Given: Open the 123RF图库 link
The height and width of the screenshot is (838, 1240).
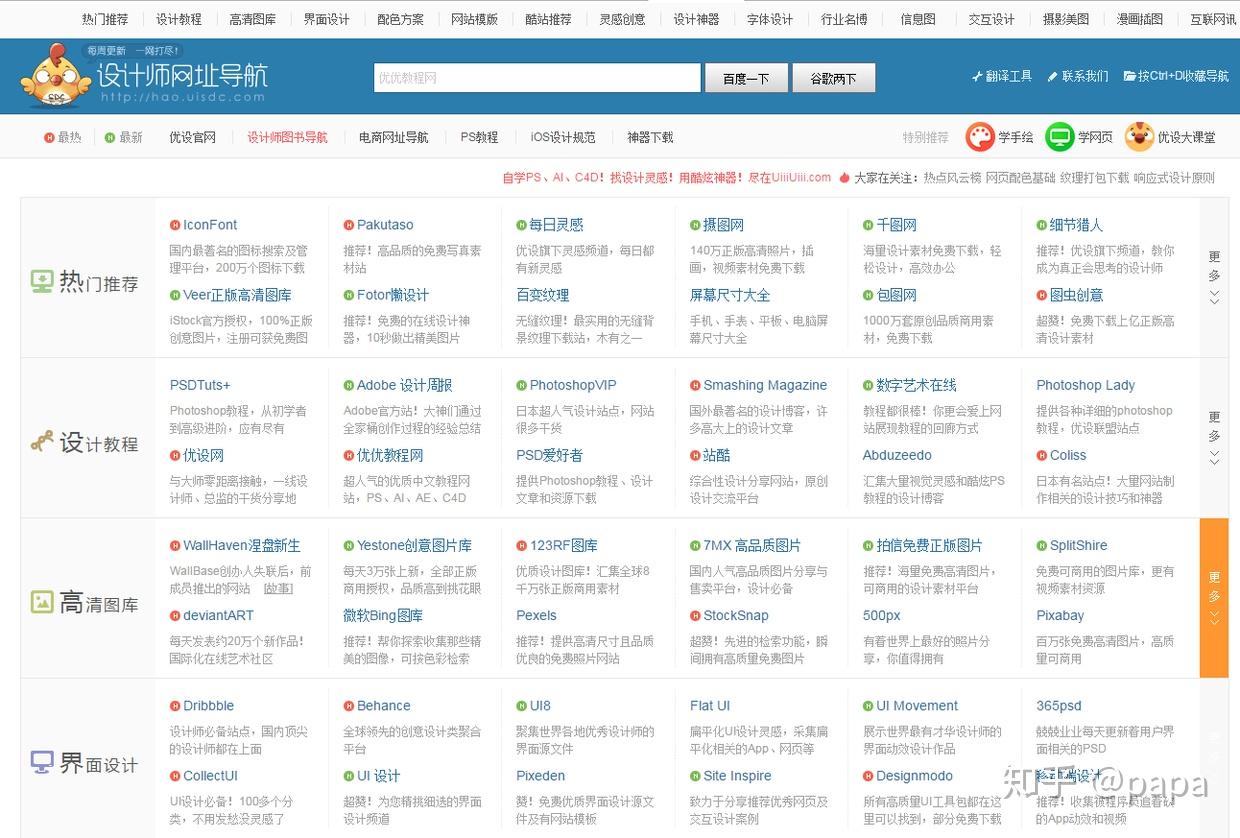Looking at the screenshot, I should point(564,545).
